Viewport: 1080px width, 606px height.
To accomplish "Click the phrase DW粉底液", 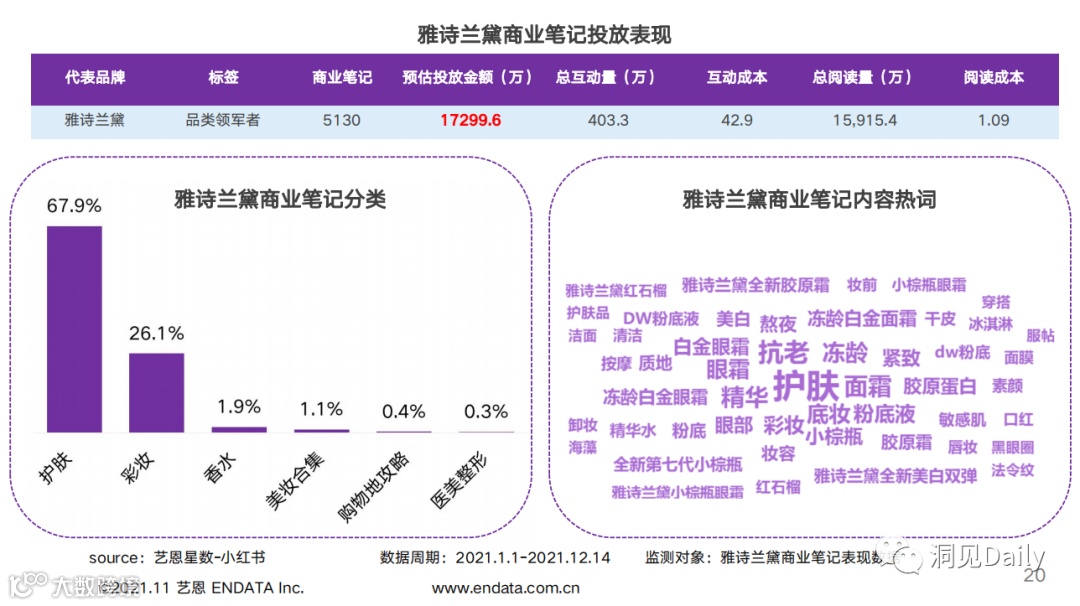I will click(x=661, y=318).
